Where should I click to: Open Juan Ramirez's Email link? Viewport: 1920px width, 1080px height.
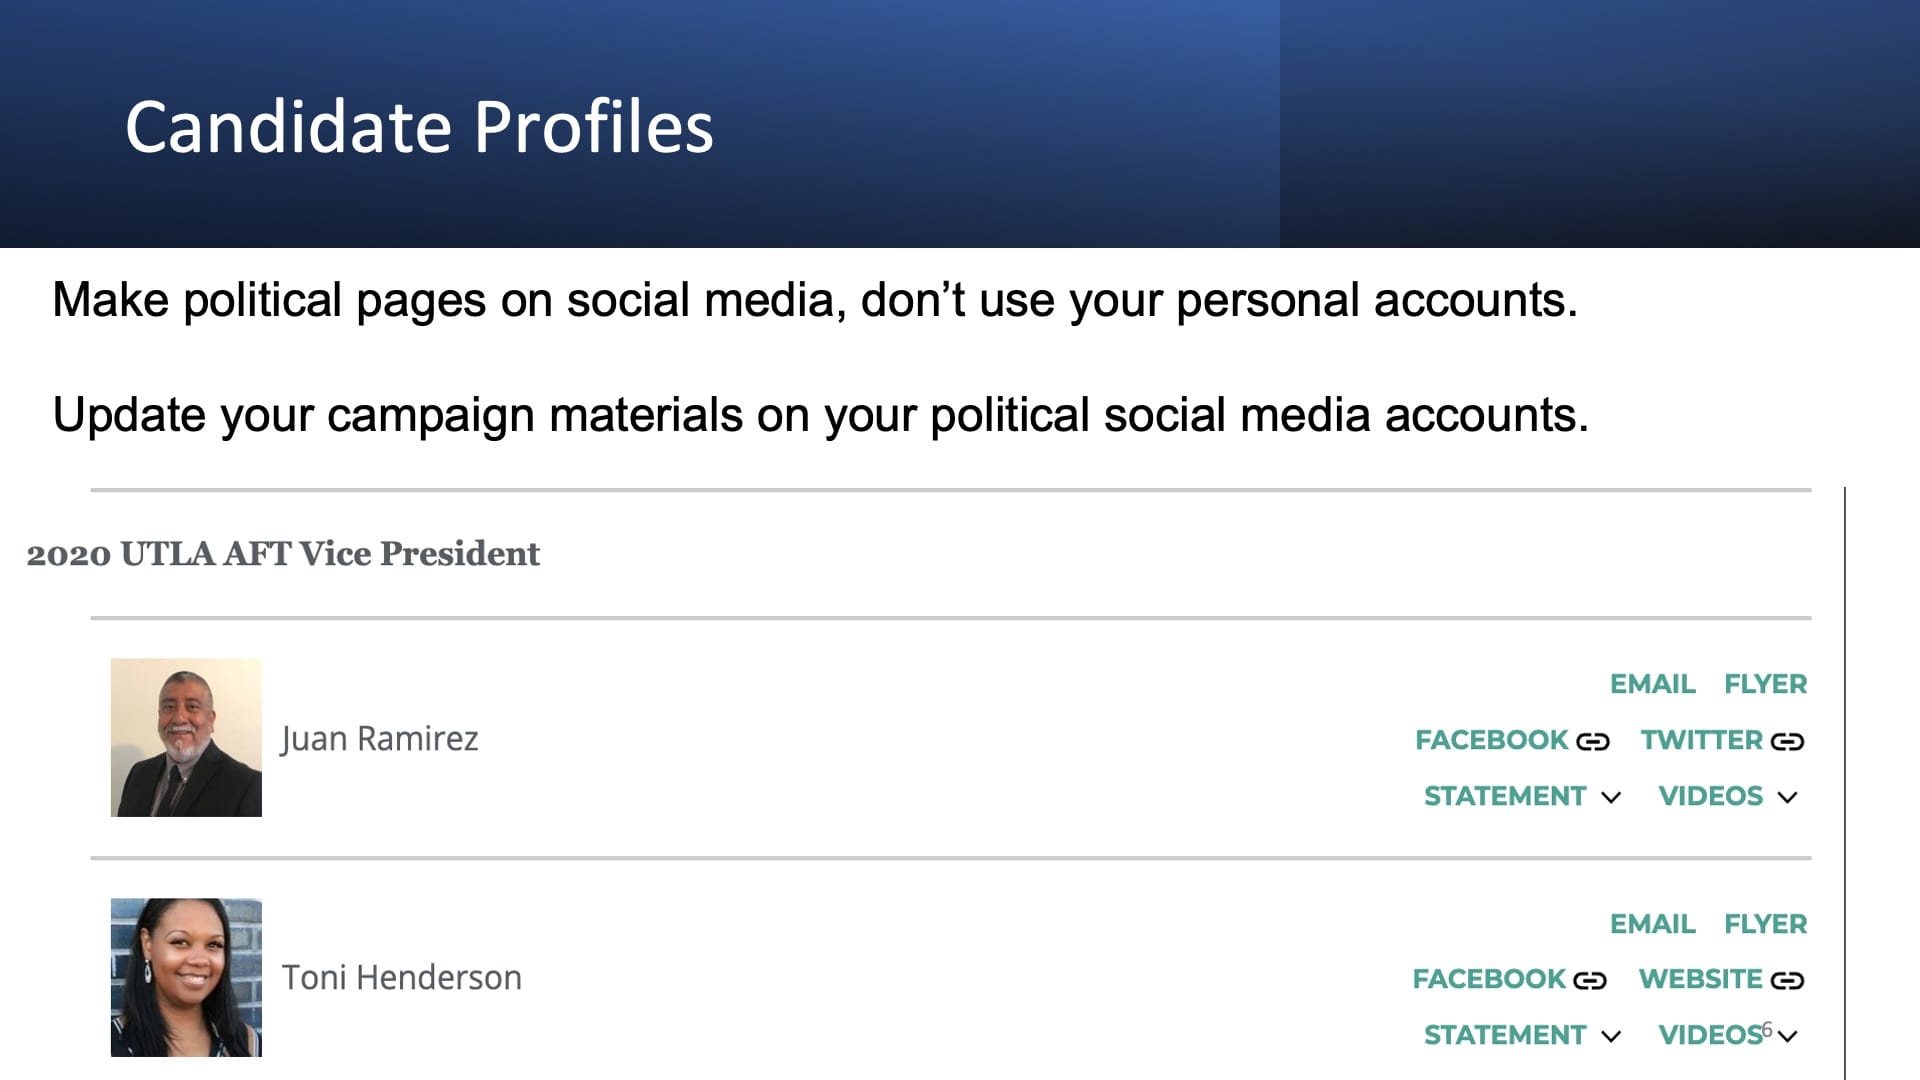tap(1652, 684)
